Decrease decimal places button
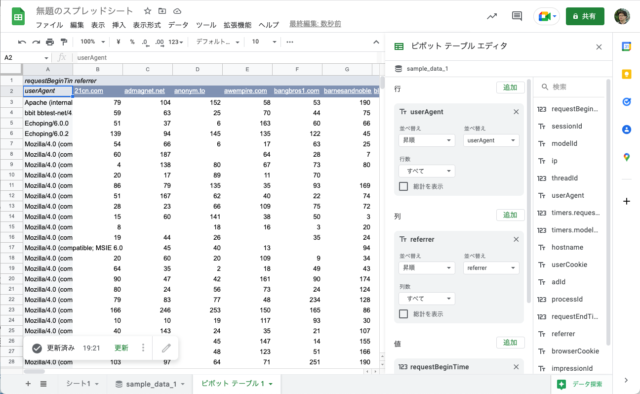 (145, 42)
